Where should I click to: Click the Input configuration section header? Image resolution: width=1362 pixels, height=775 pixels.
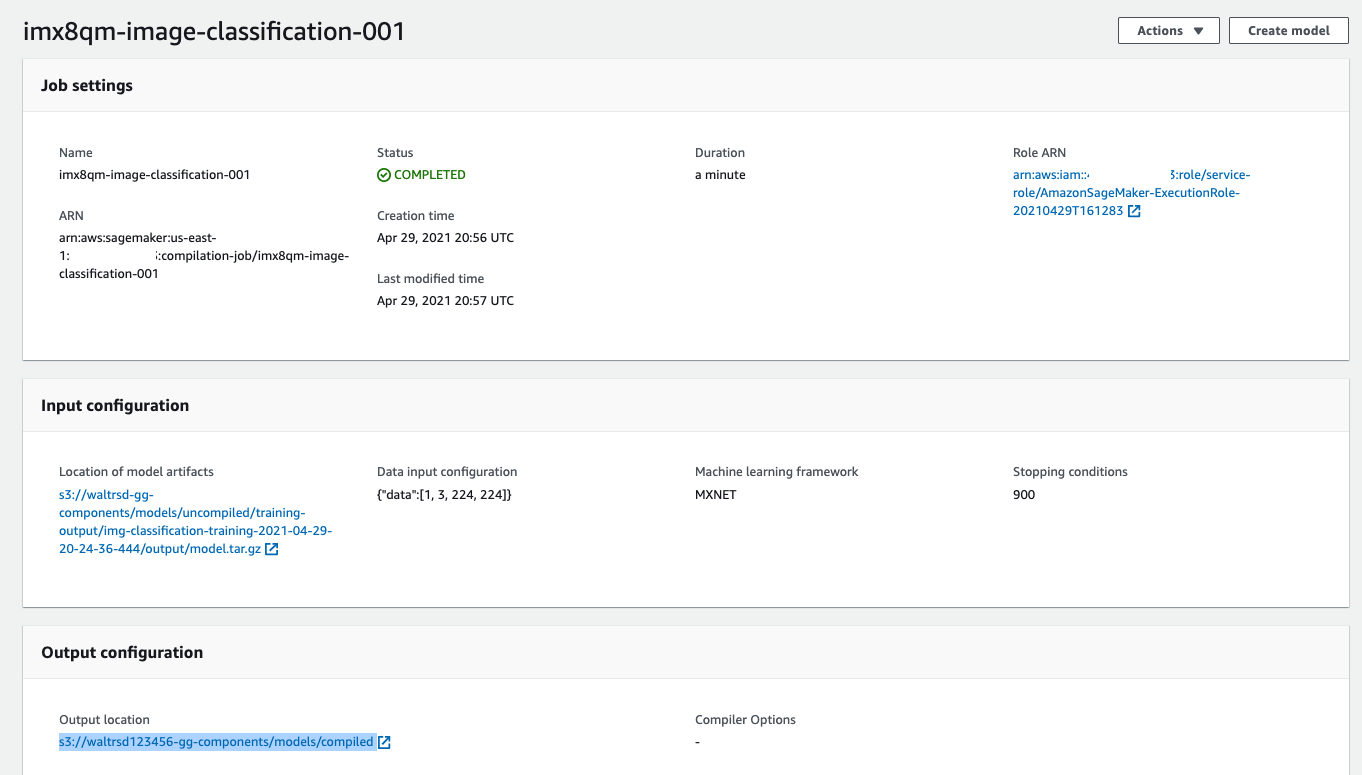pos(115,406)
